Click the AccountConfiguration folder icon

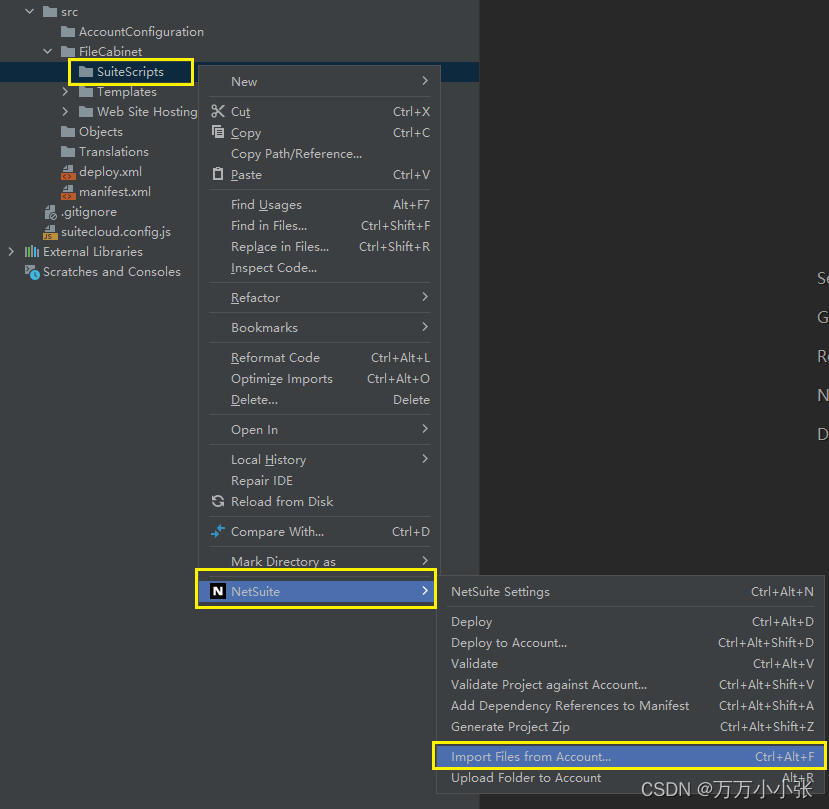68,32
